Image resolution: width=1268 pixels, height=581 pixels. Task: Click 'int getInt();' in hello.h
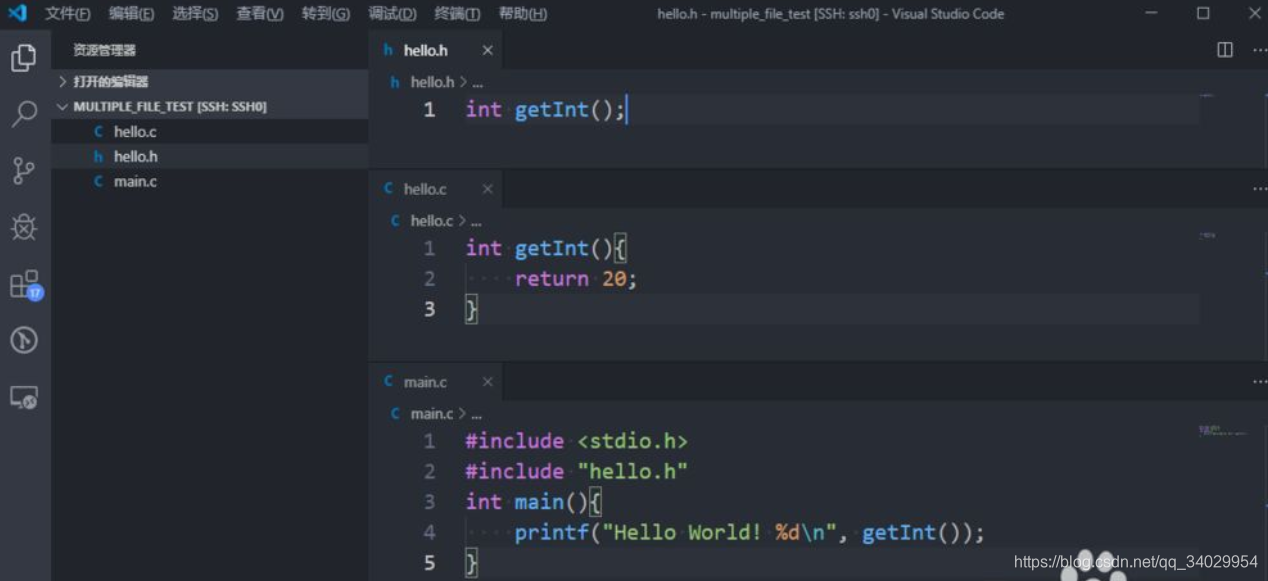pyautogui.click(x=545, y=110)
